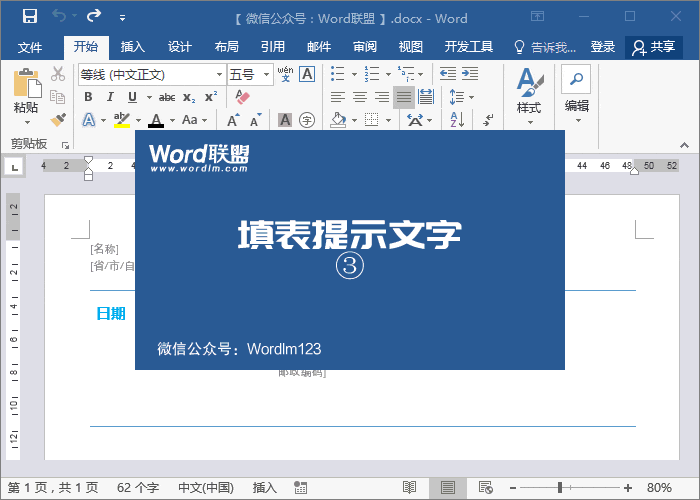Toggle justify alignment
The width and height of the screenshot is (700, 500).
point(404,97)
